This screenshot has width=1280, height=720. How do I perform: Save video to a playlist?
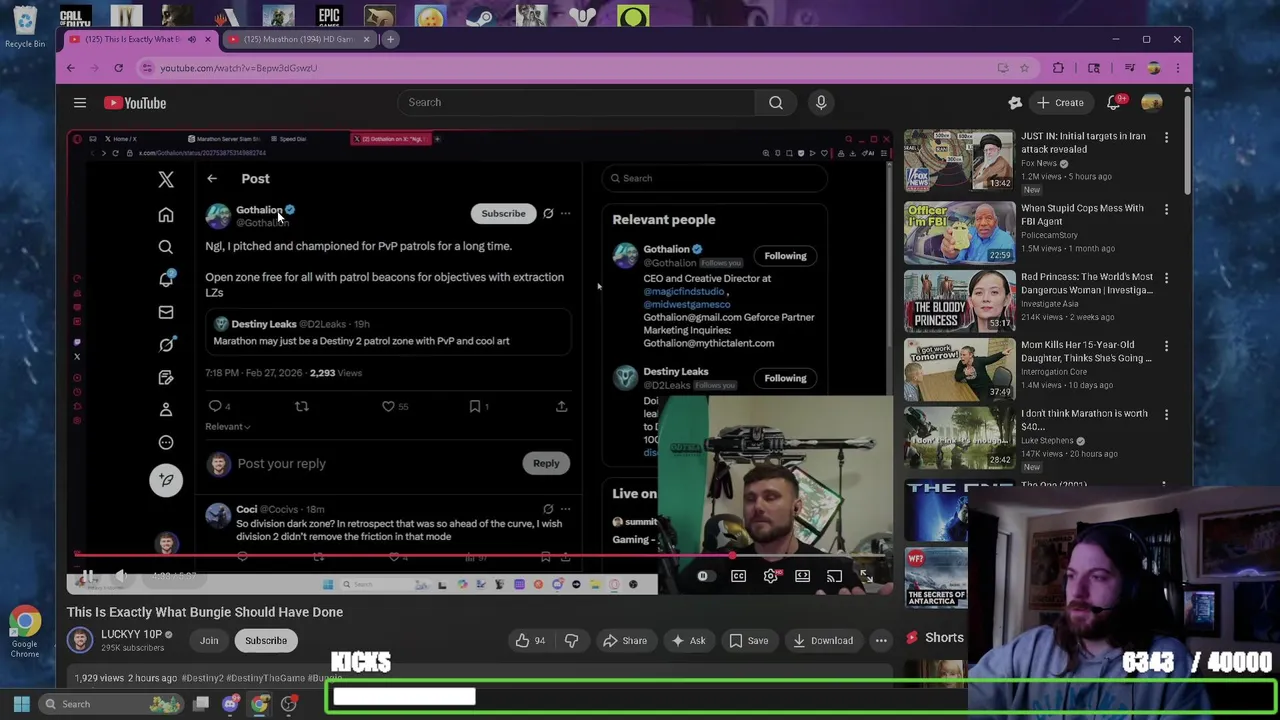tap(749, 640)
